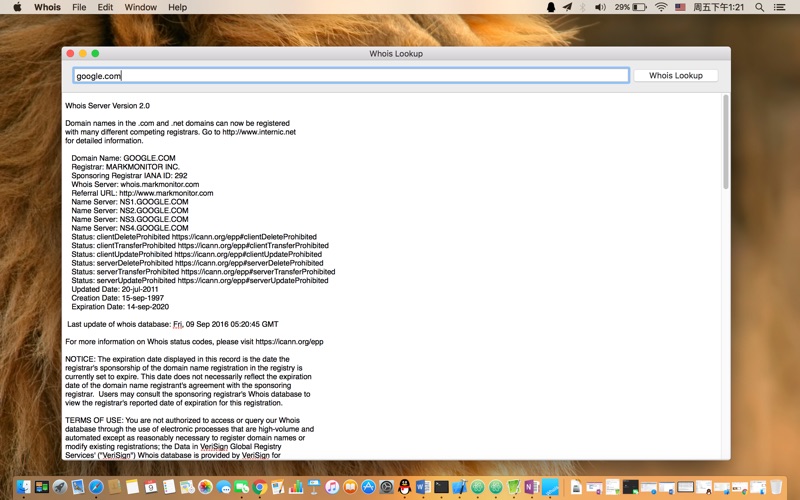Open Messages from the Dock
The image size is (800, 500).
[x=223, y=487]
